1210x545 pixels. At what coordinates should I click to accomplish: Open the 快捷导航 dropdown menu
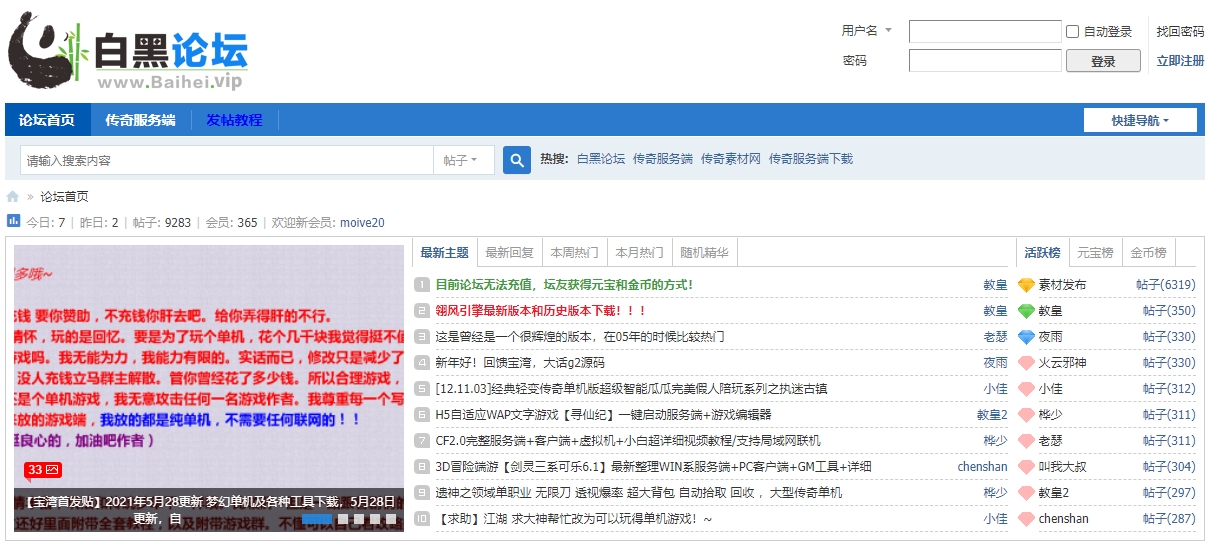[1140, 120]
